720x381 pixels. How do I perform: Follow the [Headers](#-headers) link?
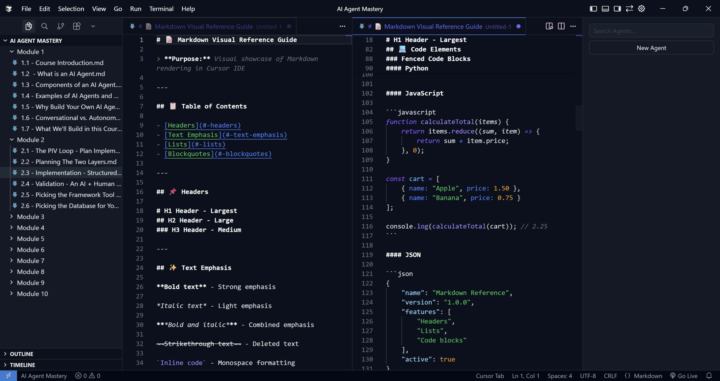point(202,125)
